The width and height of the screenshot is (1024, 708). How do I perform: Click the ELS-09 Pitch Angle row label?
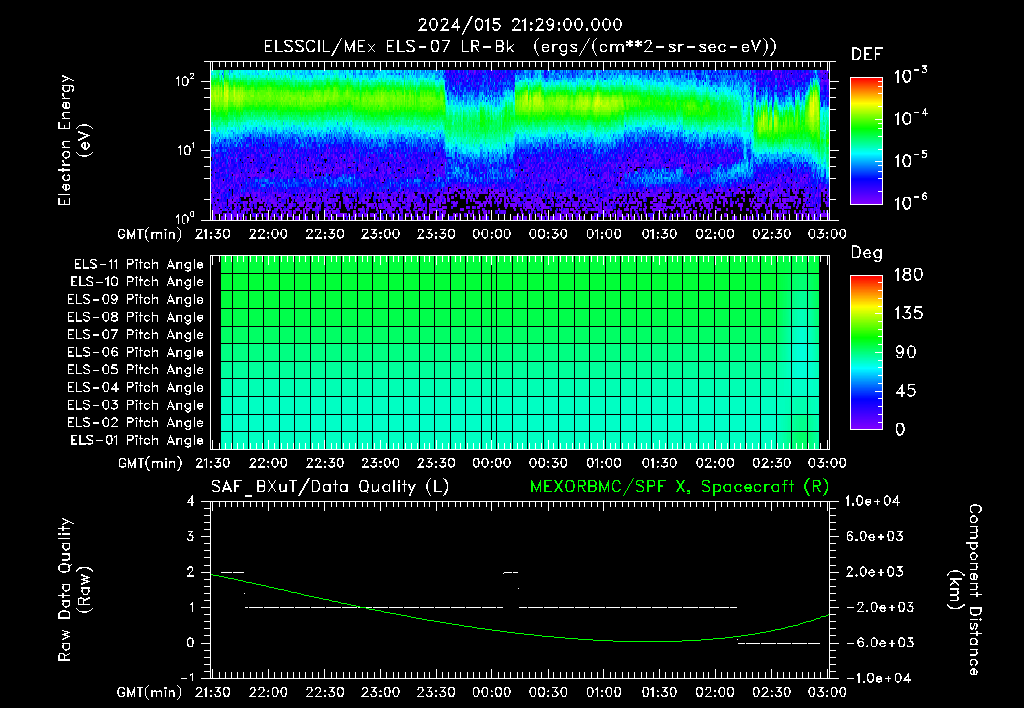(x=135, y=300)
